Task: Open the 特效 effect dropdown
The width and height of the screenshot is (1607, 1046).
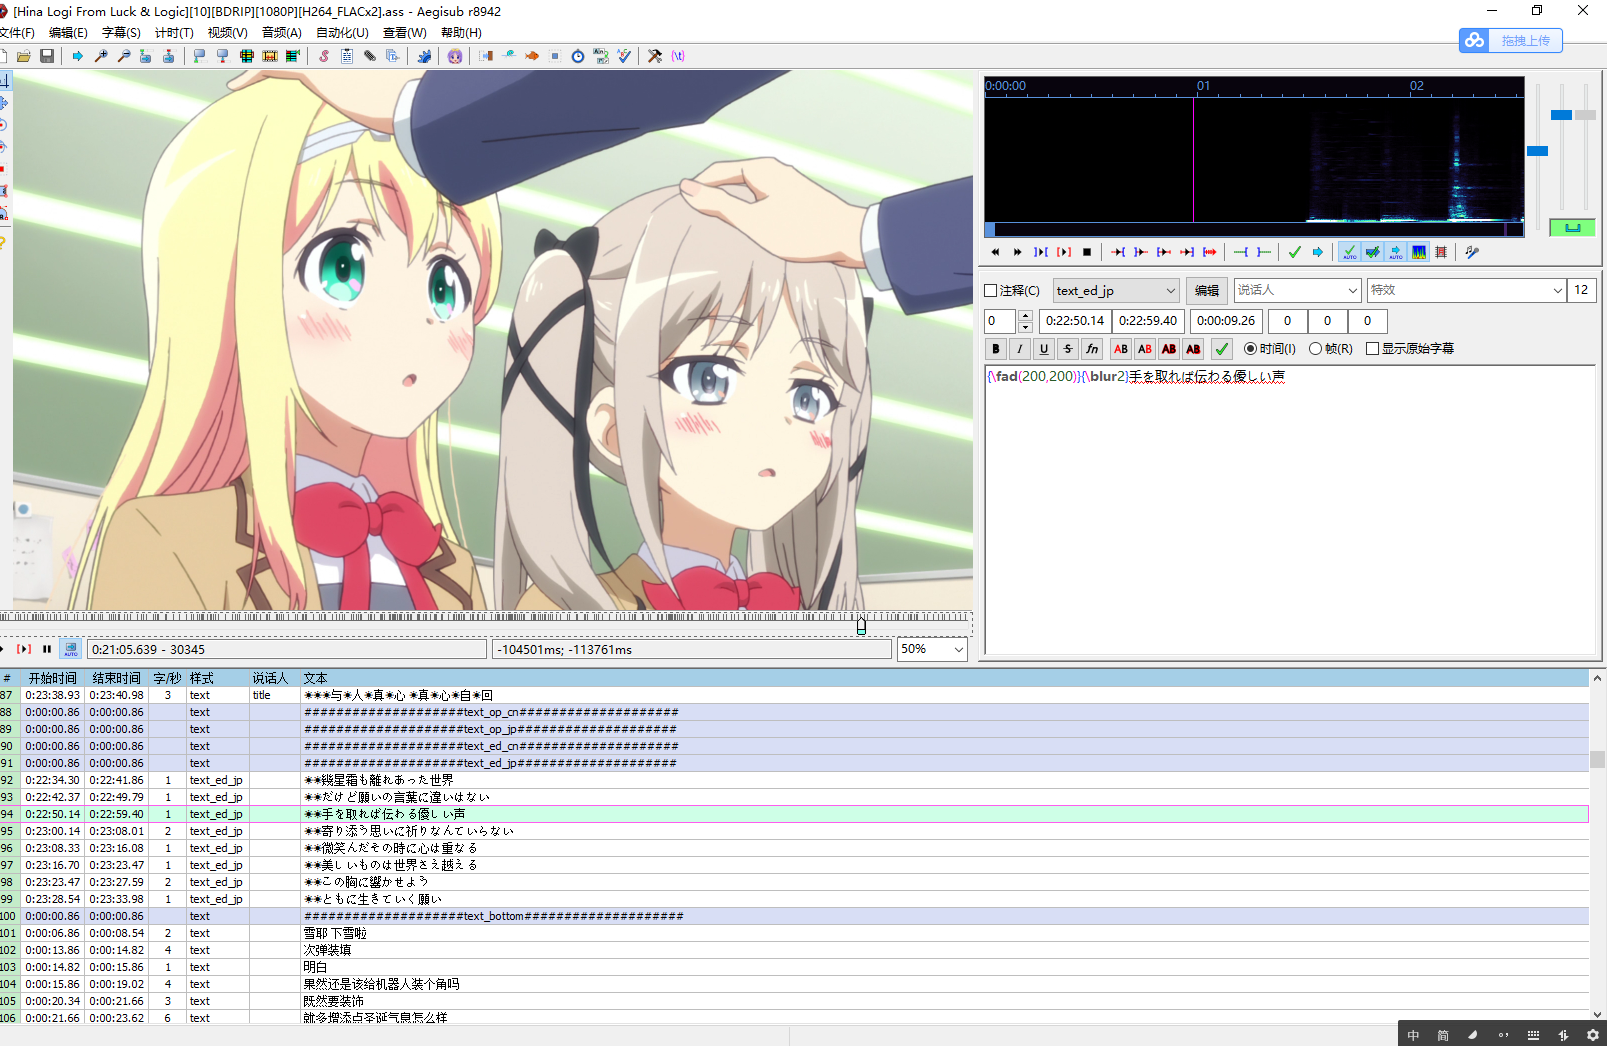Action: click(1466, 290)
